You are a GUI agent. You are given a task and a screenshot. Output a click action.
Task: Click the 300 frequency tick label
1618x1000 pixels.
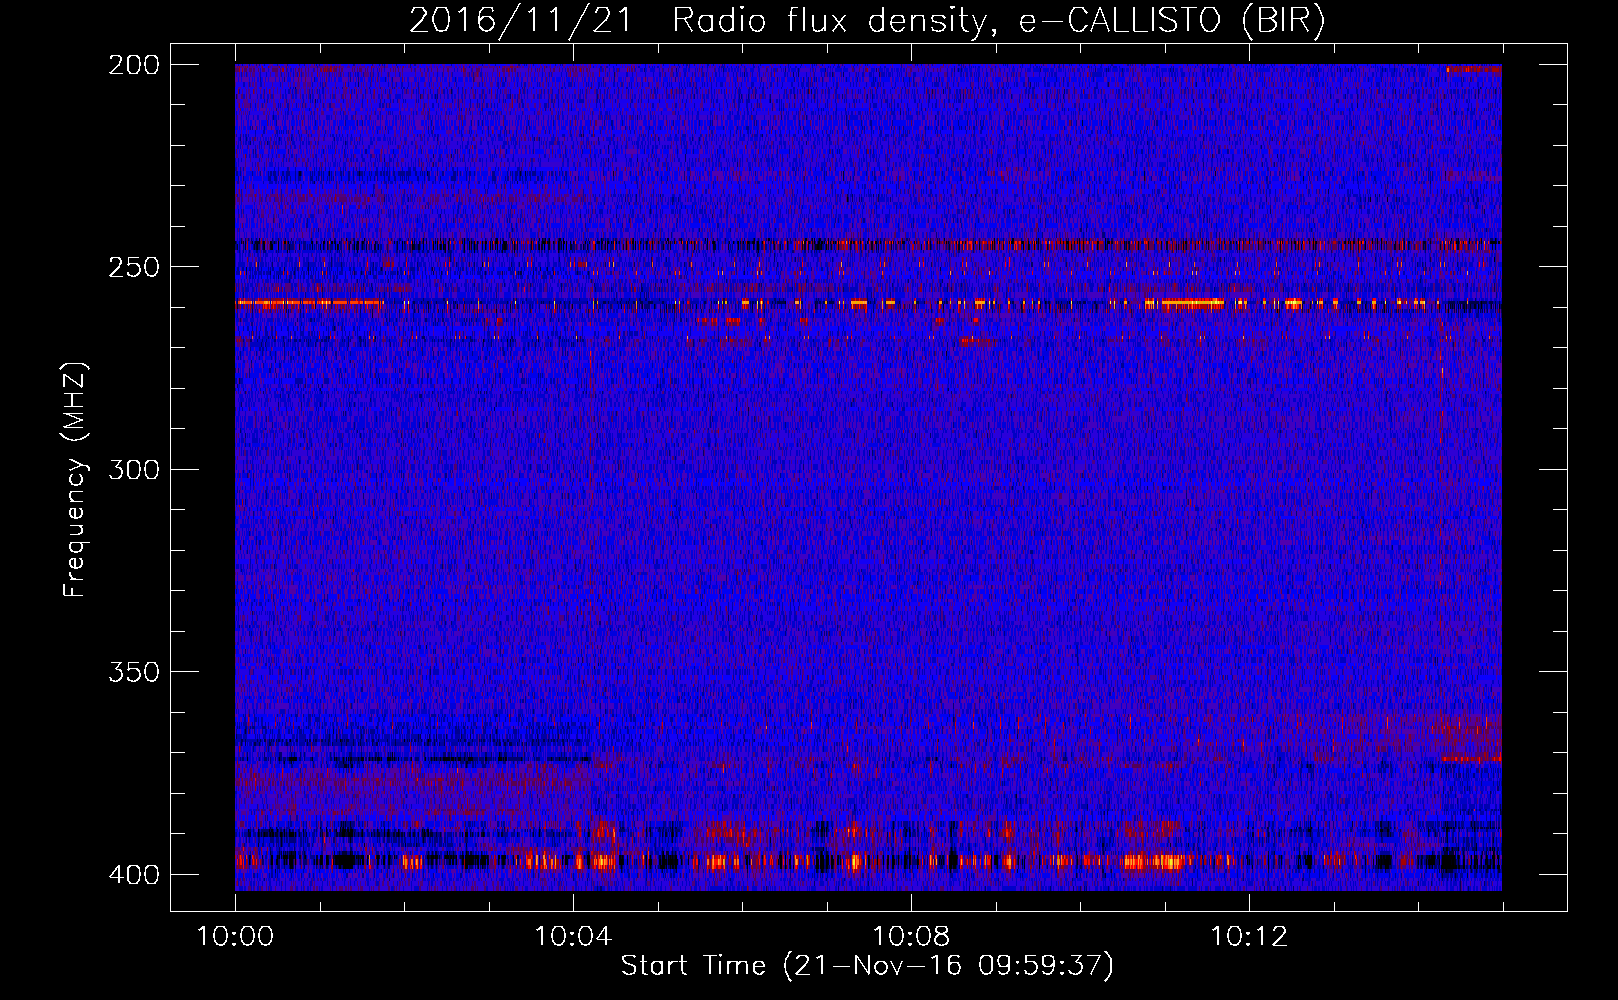pyautogui.click(x=134, y=469)
